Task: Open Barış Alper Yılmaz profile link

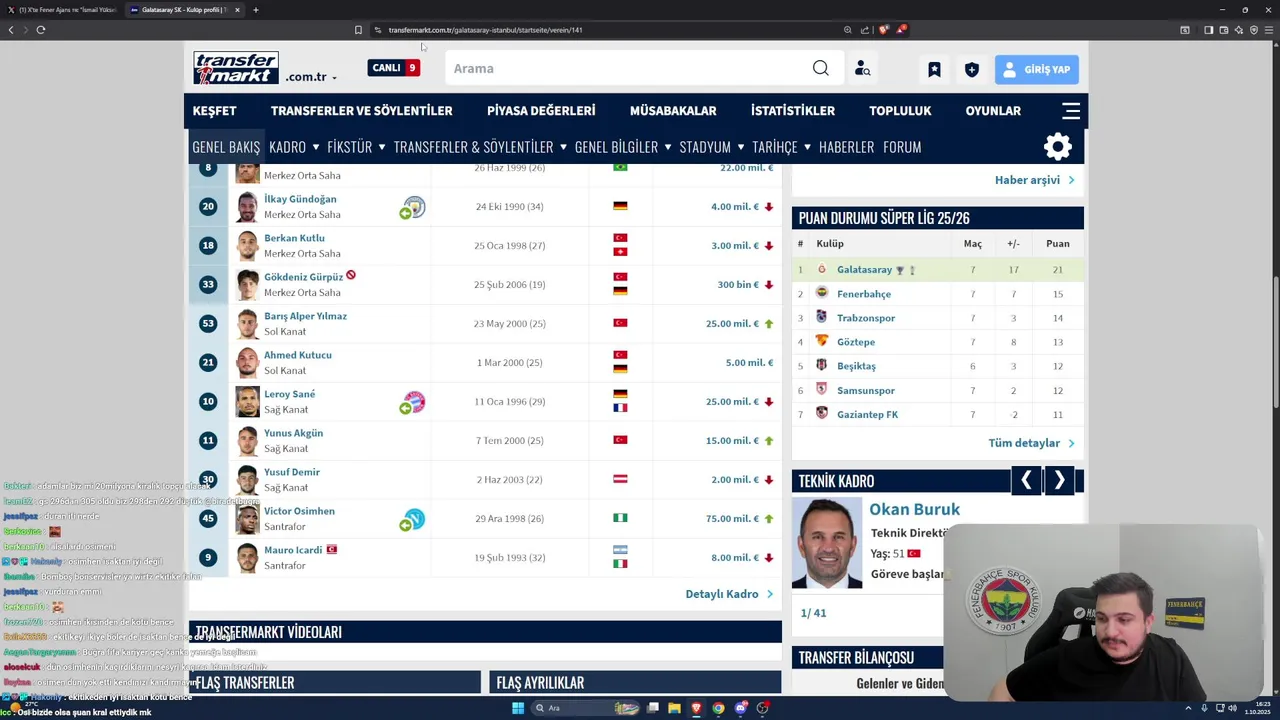Action: [305, 316]
